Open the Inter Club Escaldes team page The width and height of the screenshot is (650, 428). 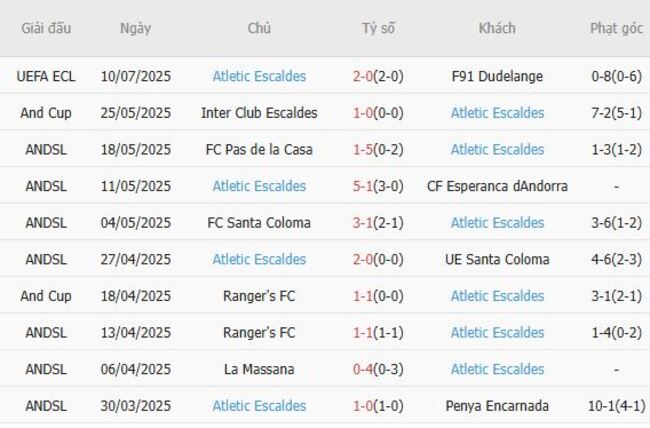coord(259,113)
